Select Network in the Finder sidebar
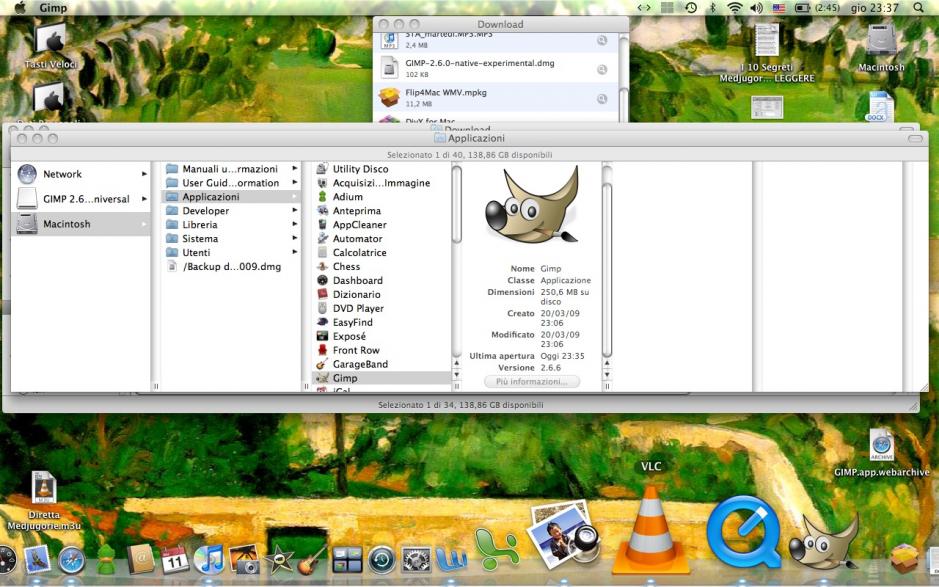This screenshot has height=587, width=939. point(81,174)
